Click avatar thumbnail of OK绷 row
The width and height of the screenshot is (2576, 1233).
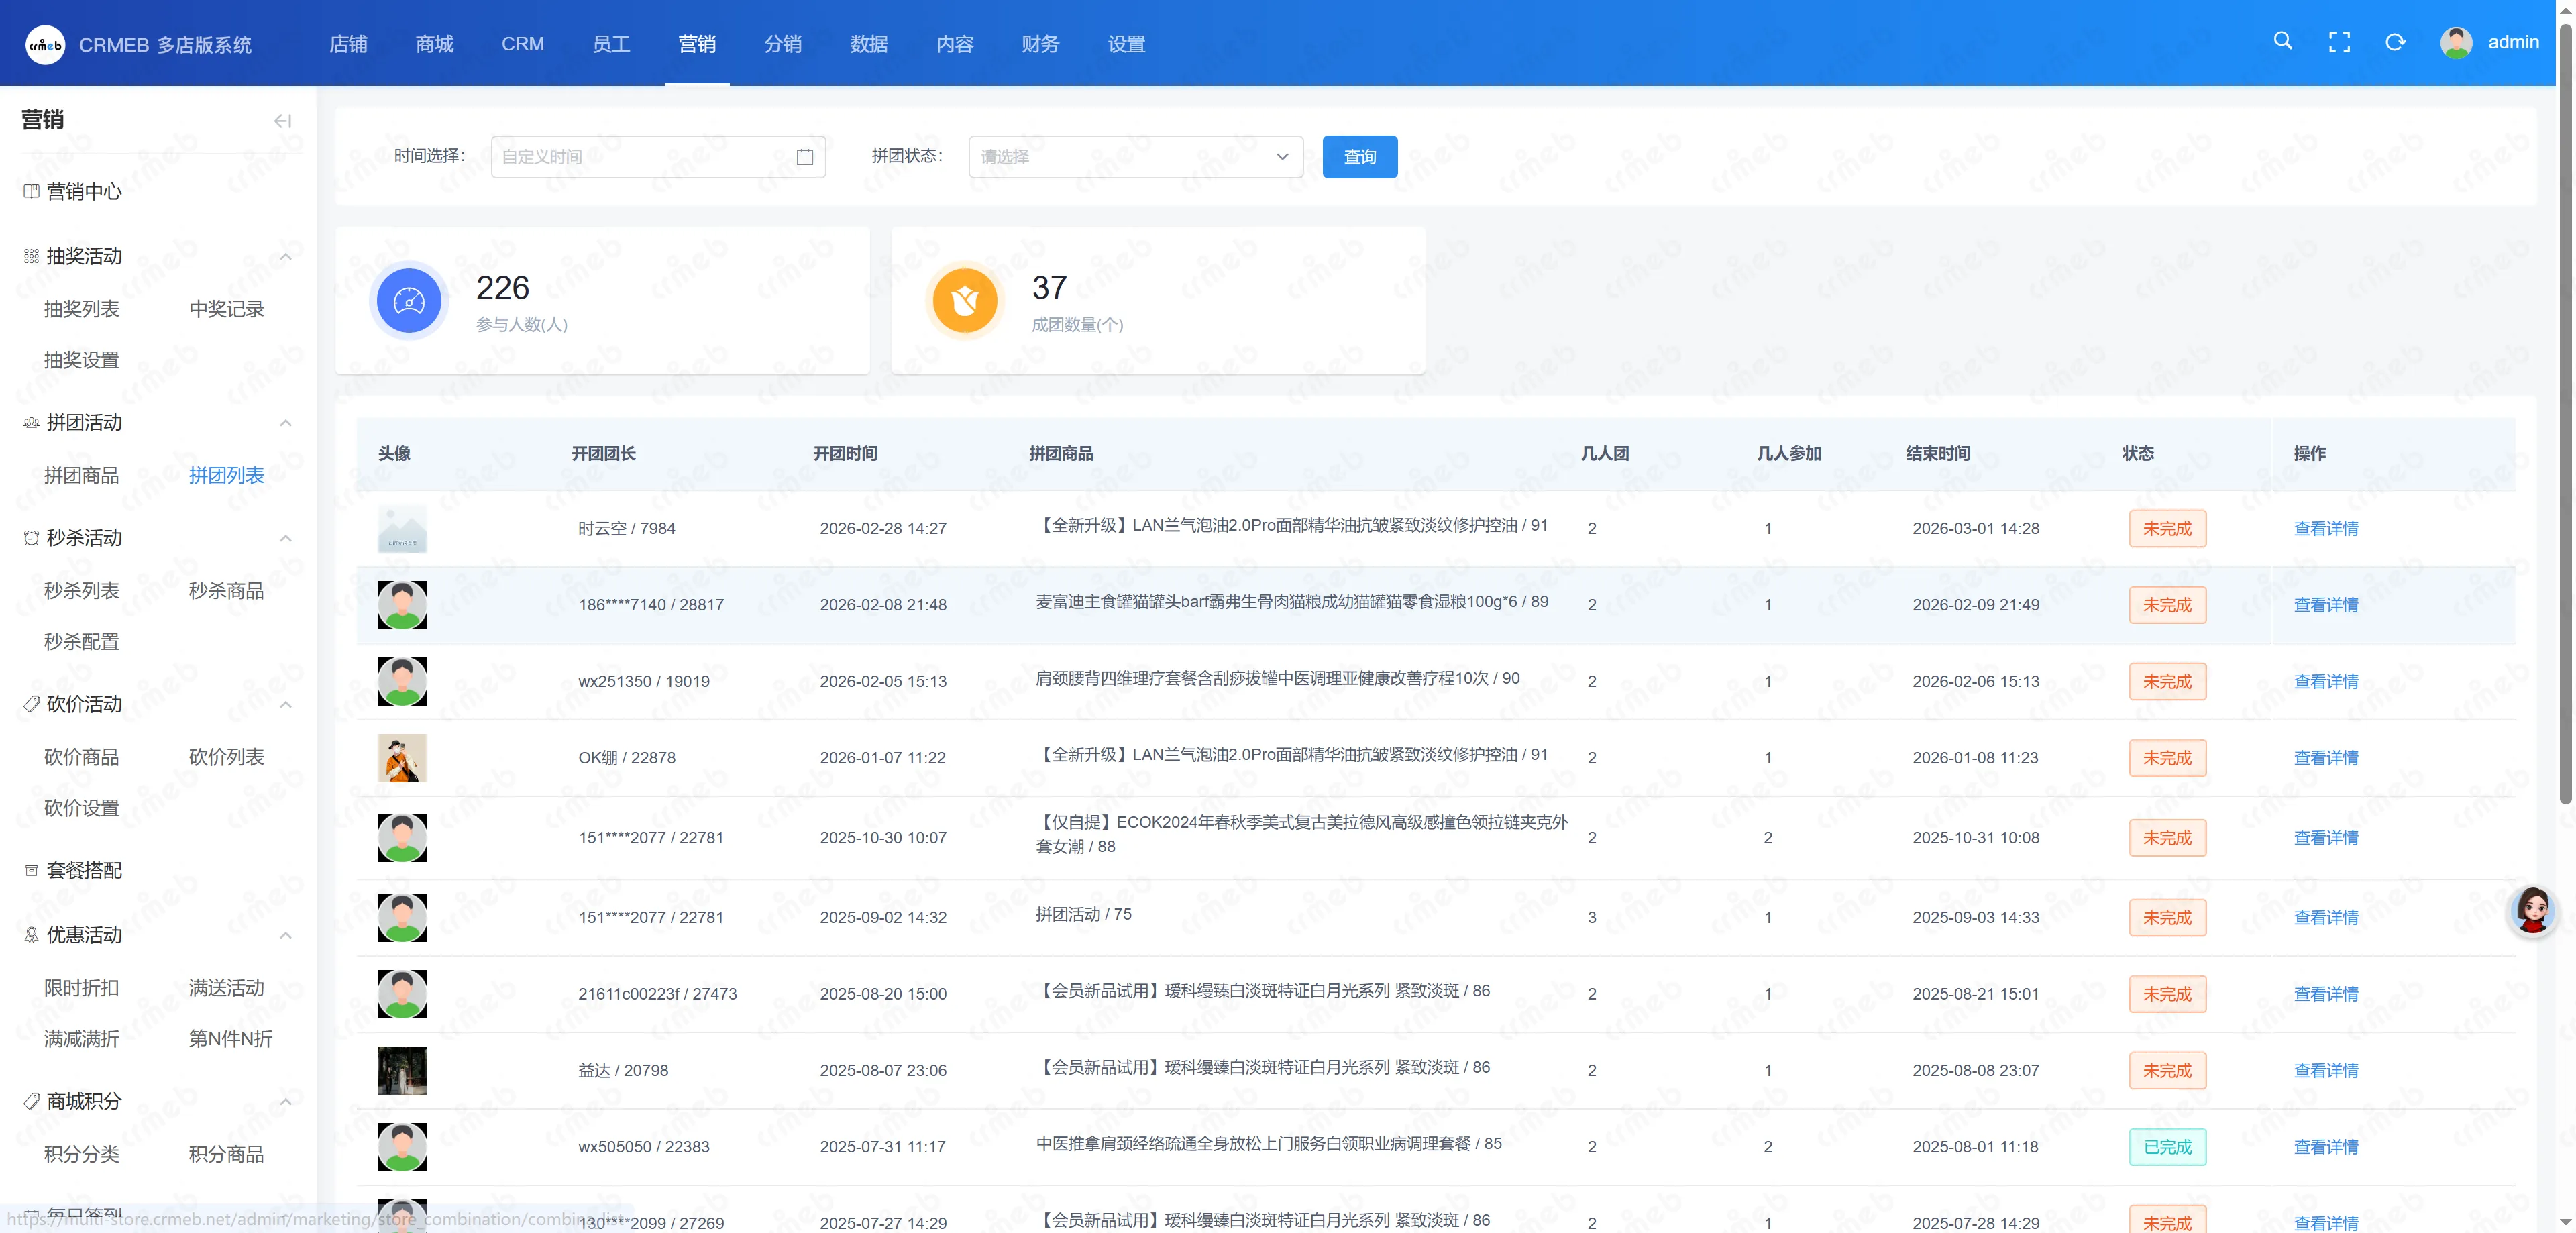(402, 758)
